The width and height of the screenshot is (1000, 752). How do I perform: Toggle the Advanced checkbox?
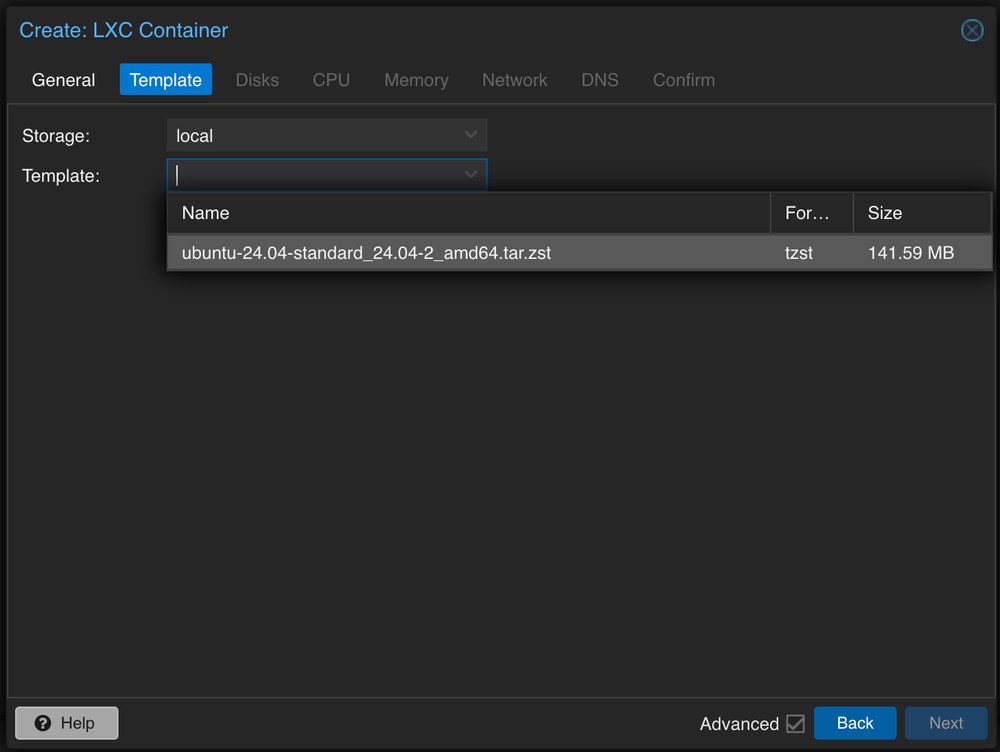click(795, 723)
